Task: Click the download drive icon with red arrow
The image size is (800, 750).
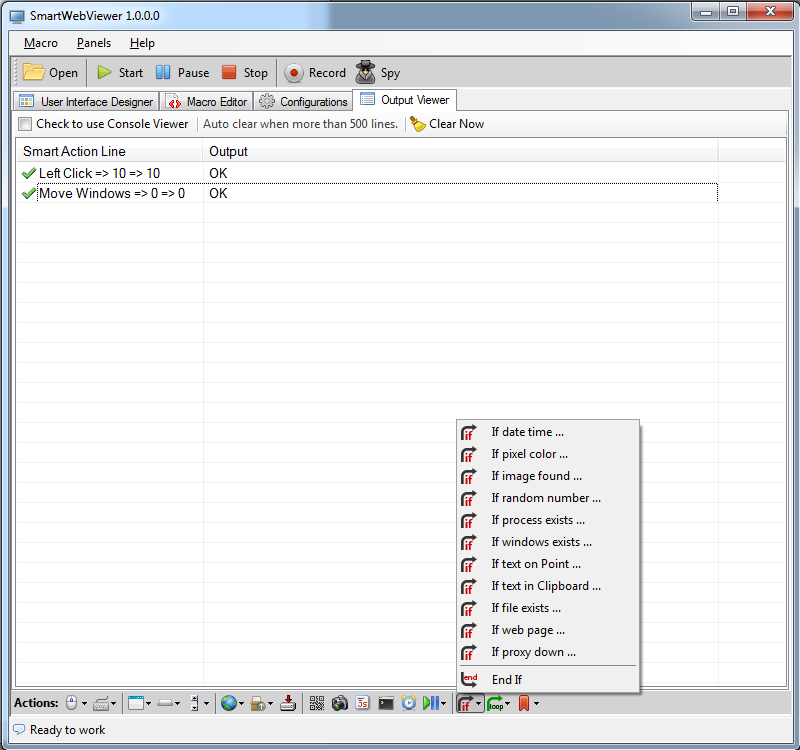Action: pyautogui.click(x=288, y=704)
